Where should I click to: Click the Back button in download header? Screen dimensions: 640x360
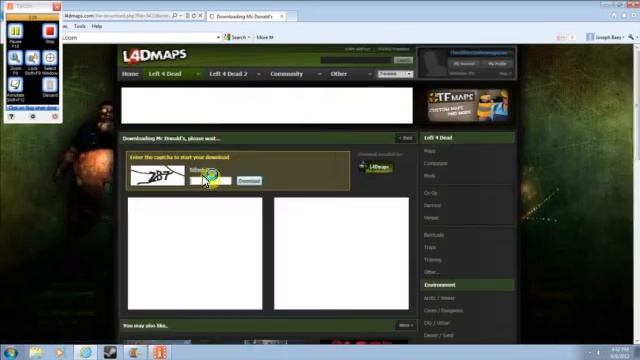point(406,138)
